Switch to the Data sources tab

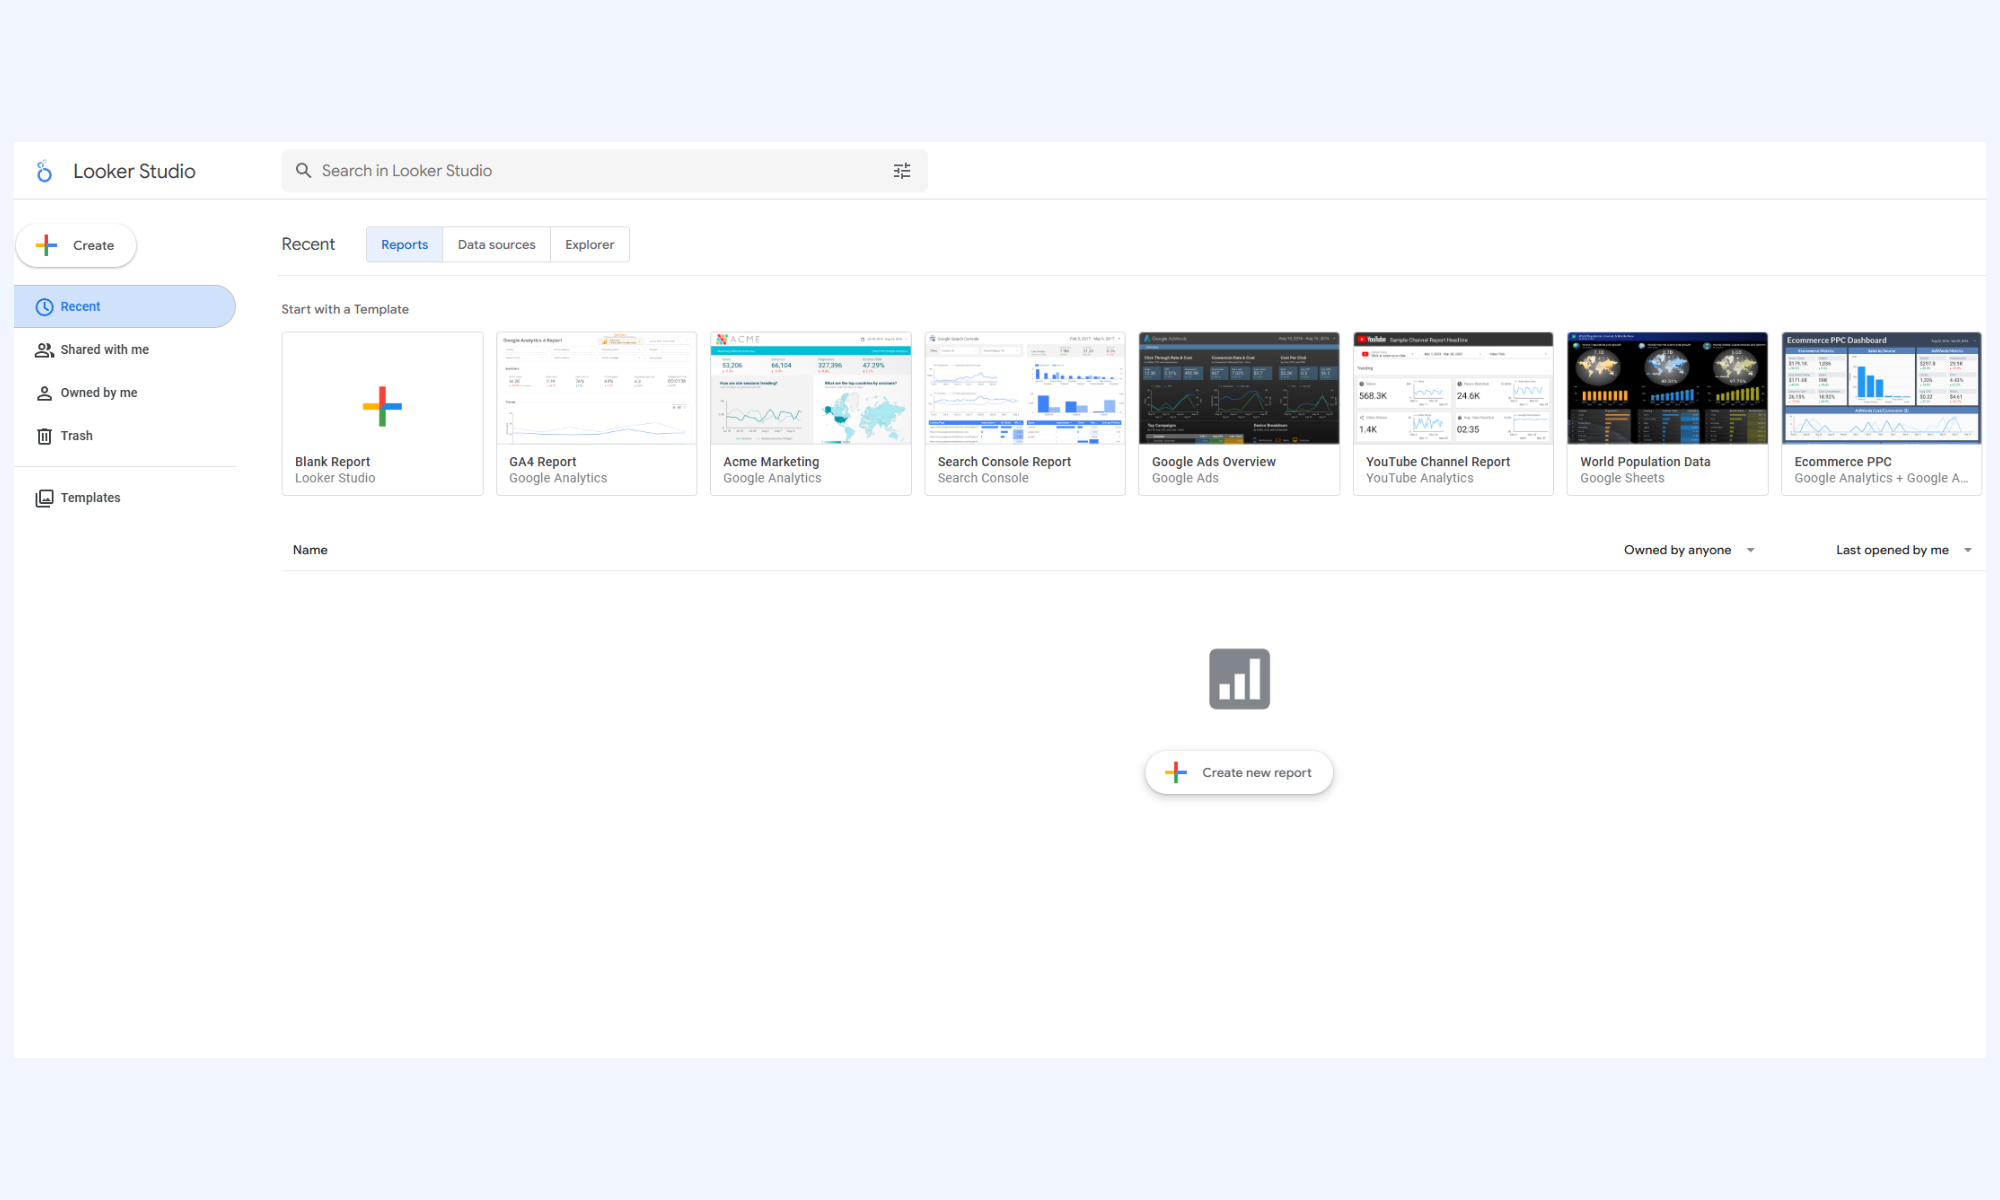[496, 244]
